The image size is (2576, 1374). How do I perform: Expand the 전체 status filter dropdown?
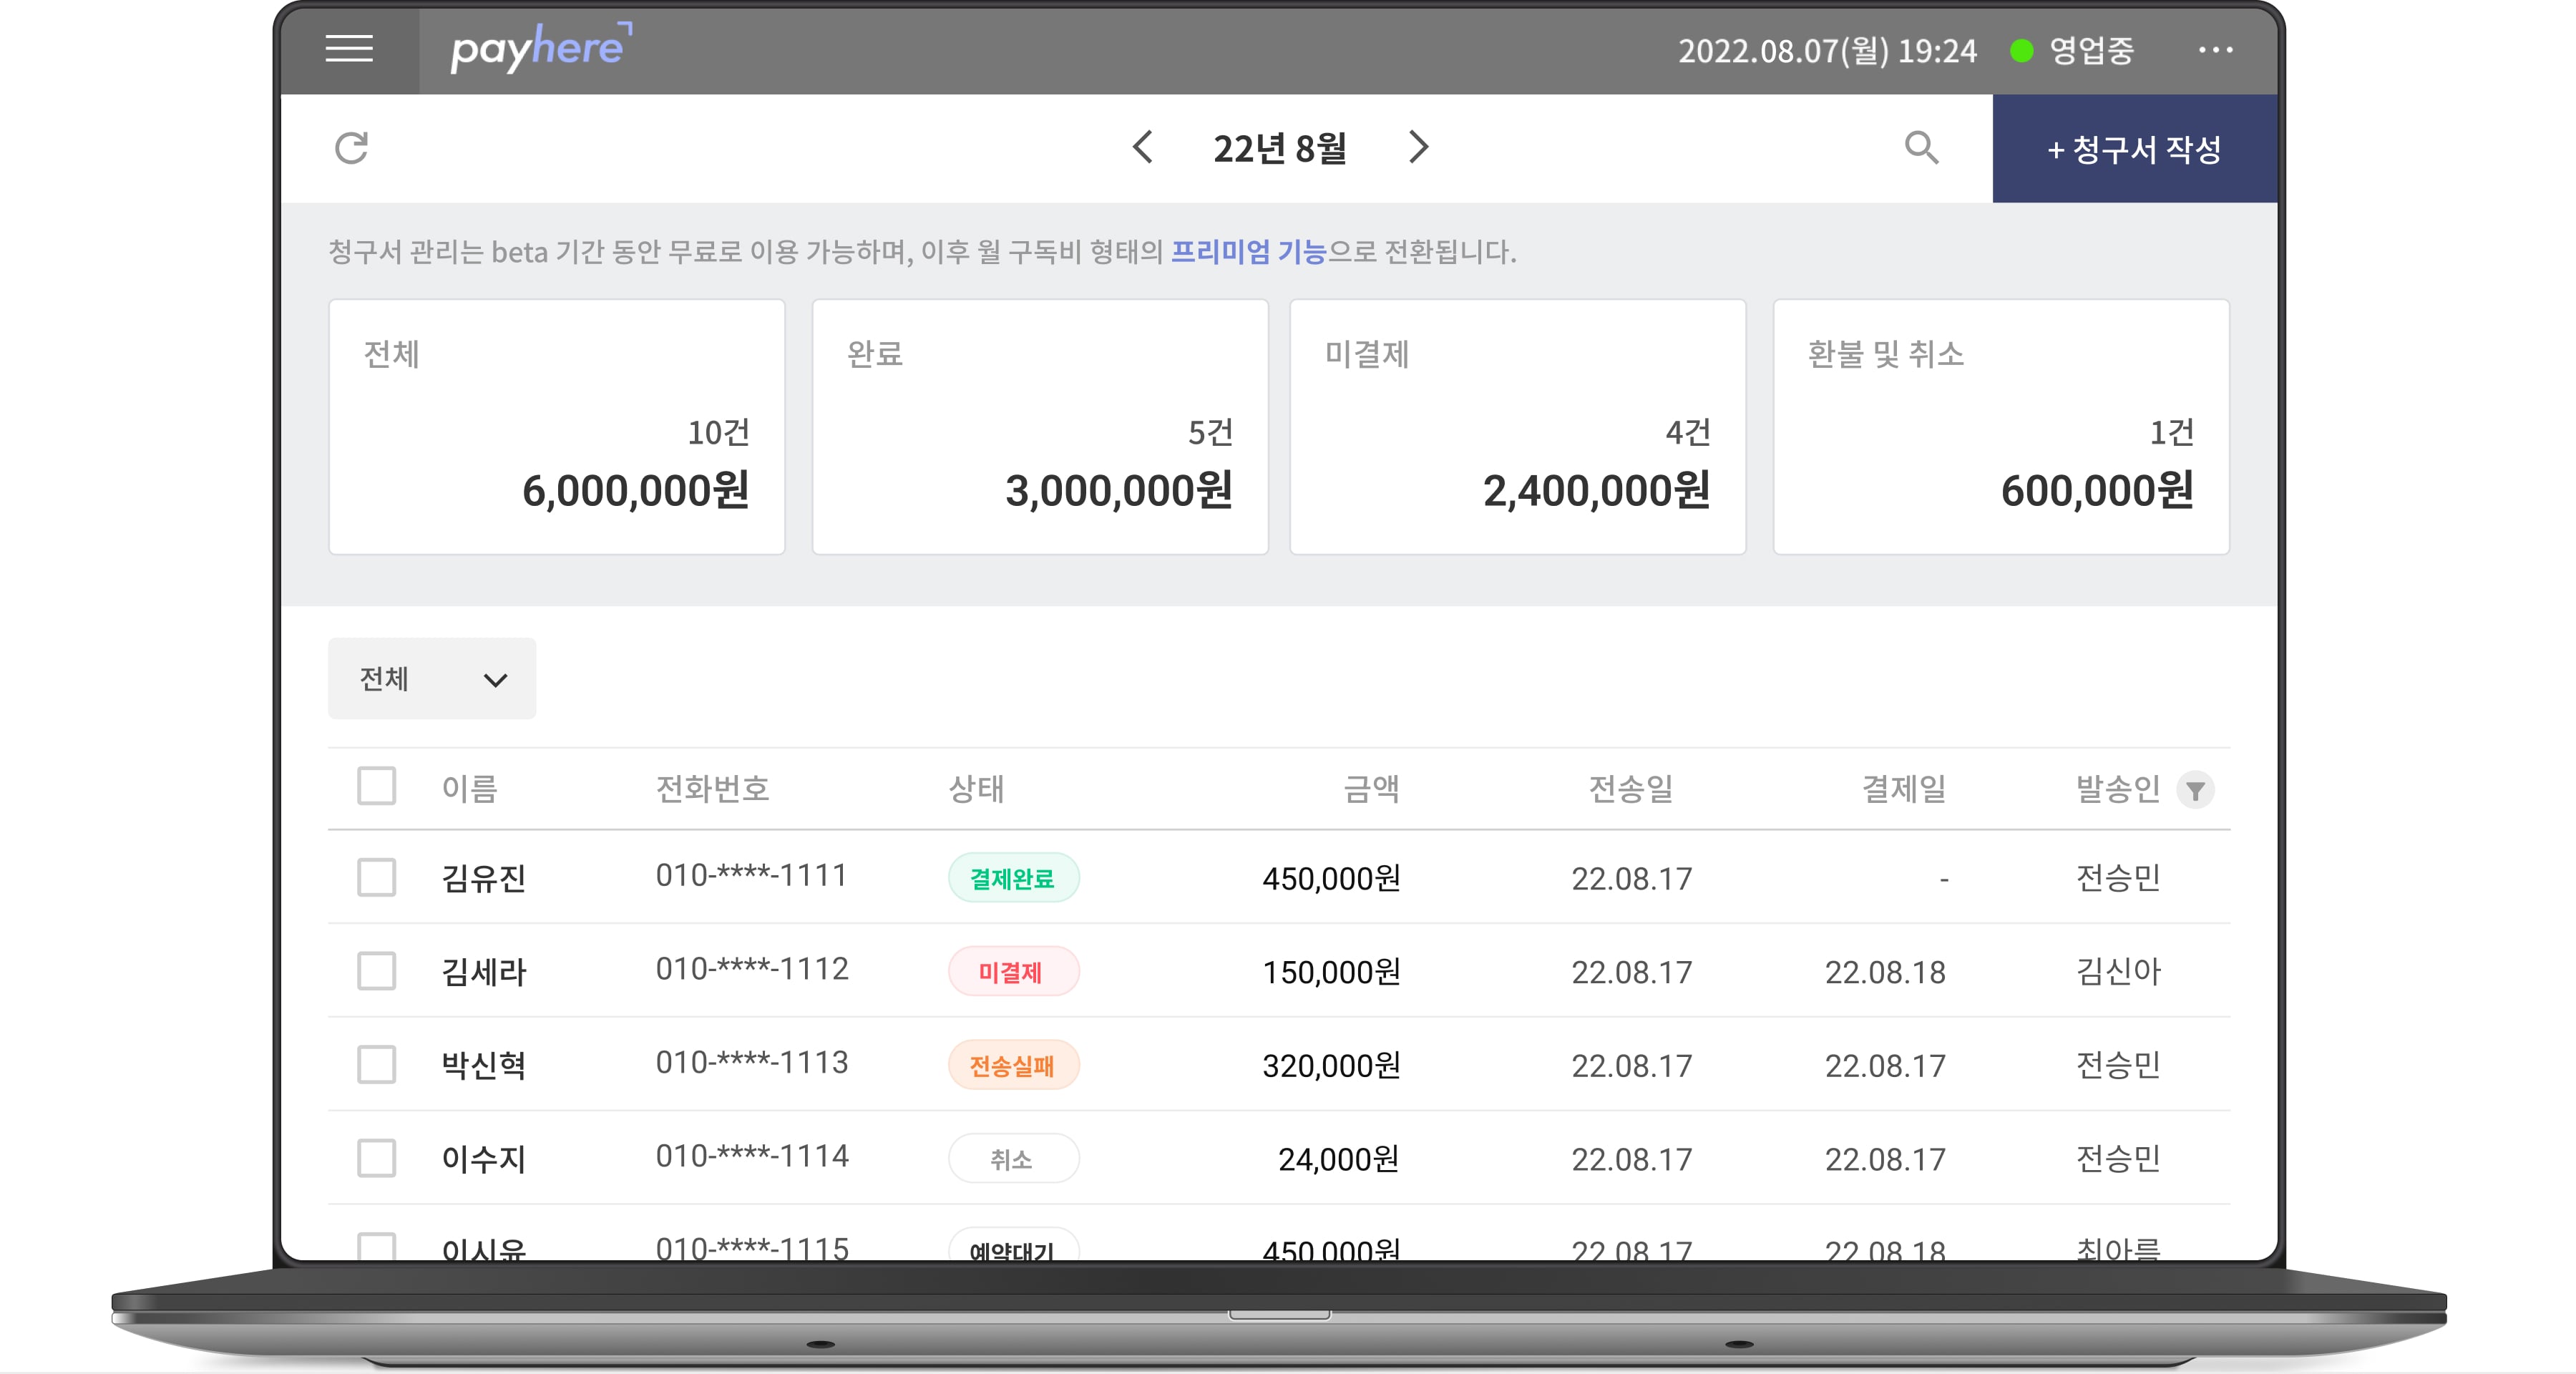(x=432, y=679)
